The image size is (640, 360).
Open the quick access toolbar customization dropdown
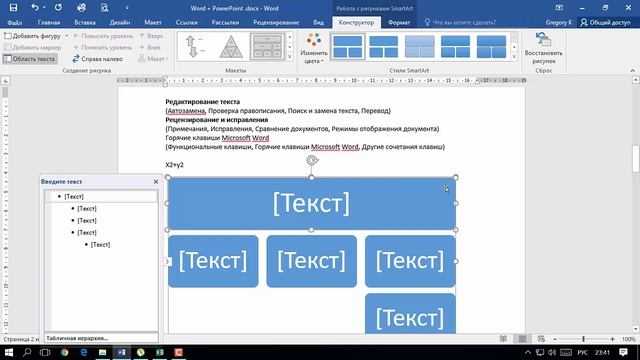coord(127,8)
